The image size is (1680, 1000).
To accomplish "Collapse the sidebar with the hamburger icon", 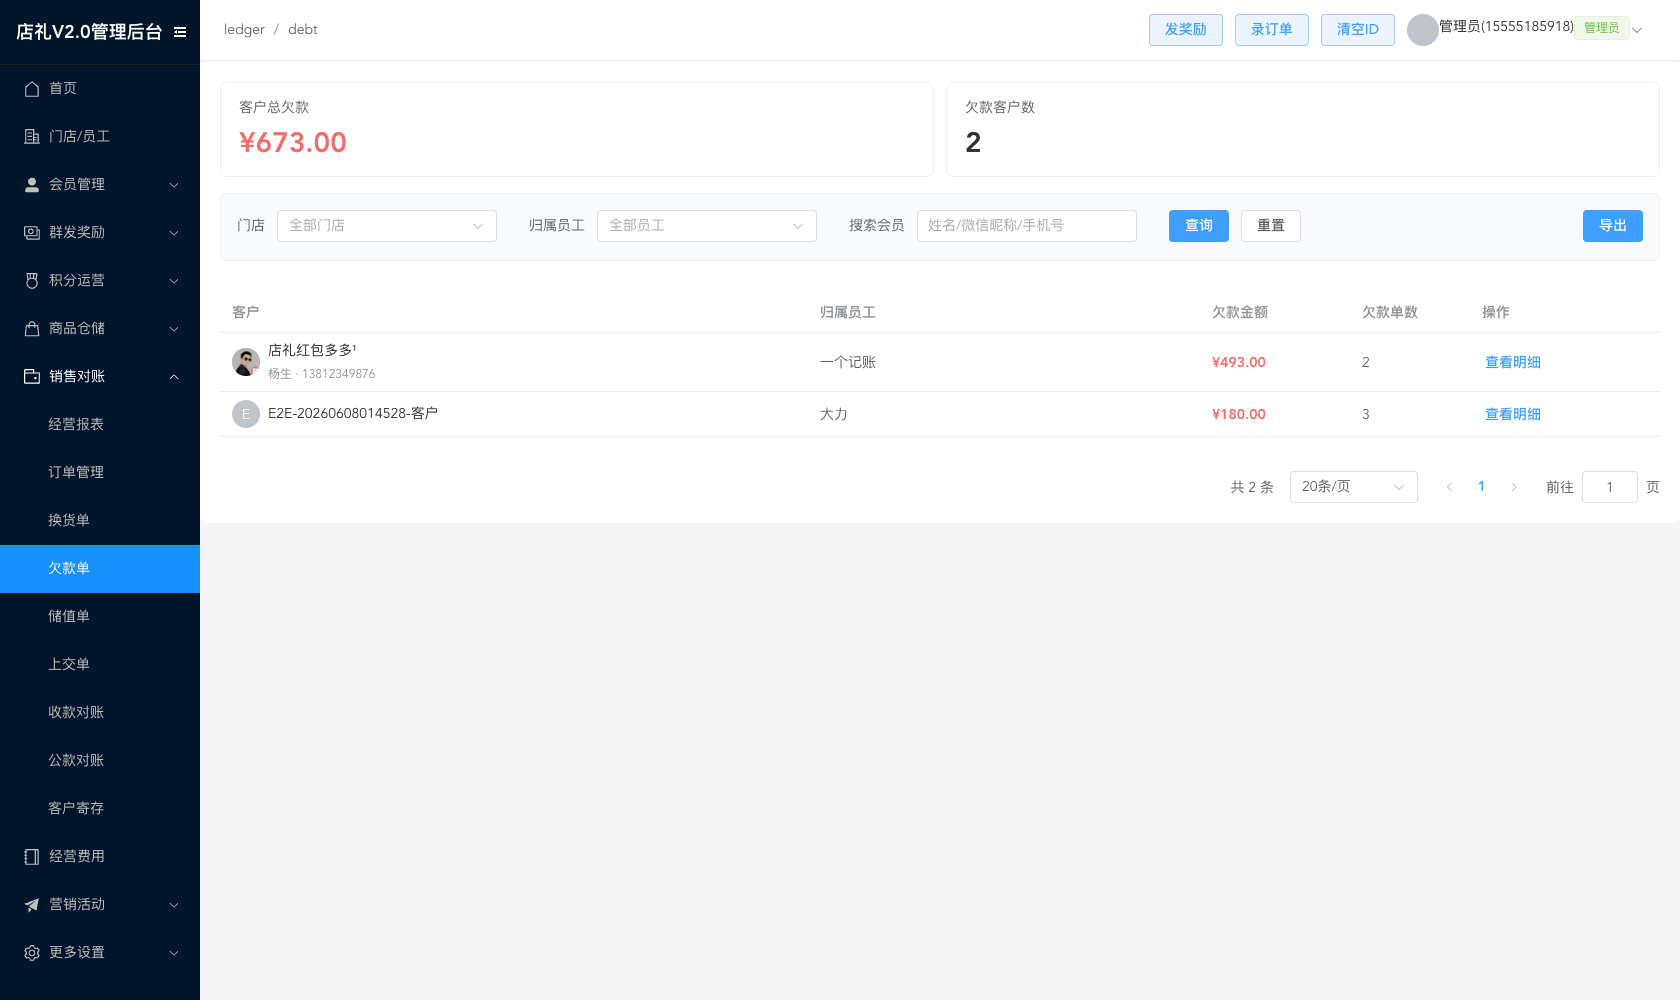I will pyautogui.click(x=180, y=32).
